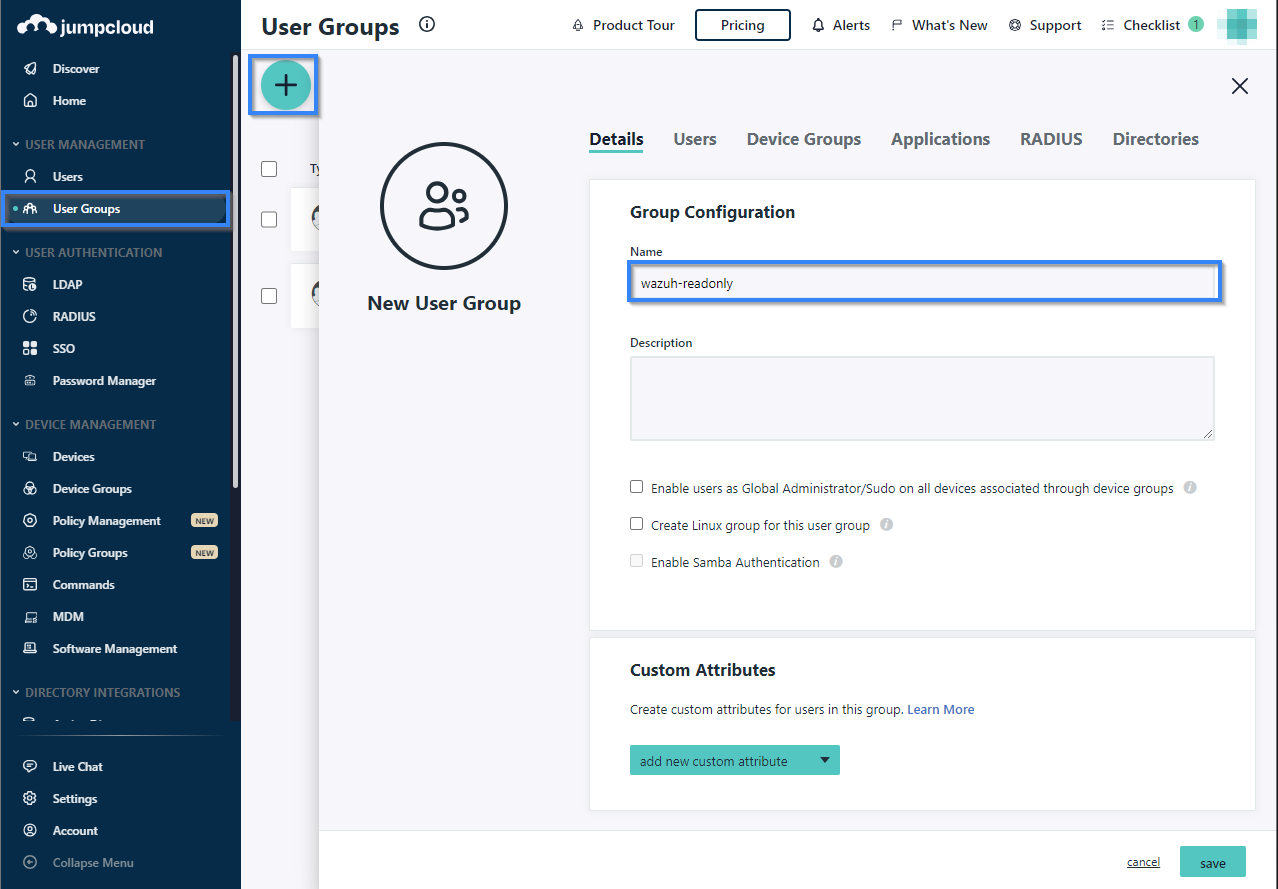Collapse the USER AUTHENTICATION section
1278x889 pixels.
pyautogui.click(x=87, y=253)
